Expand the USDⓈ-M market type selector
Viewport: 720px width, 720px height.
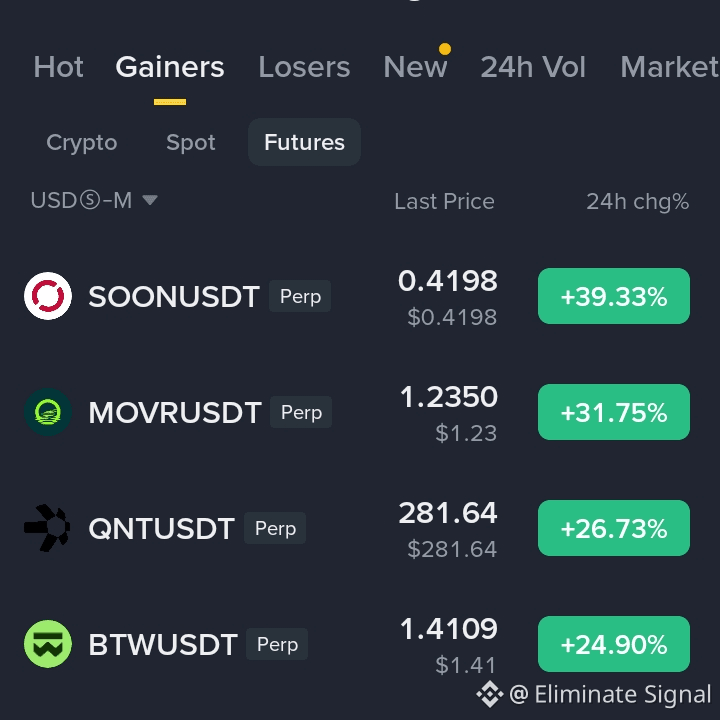click(x=94, y=201)
